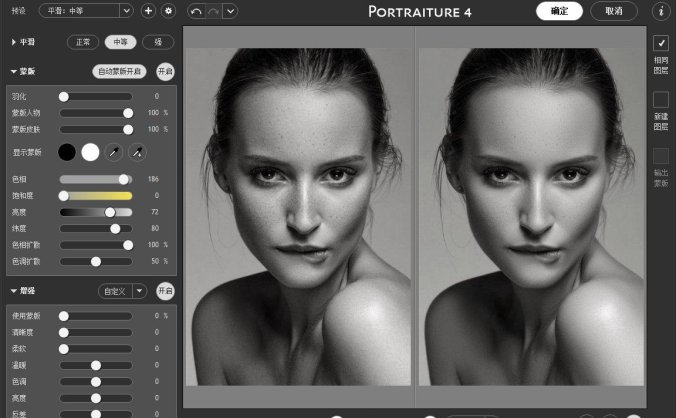Click the 色相 slider handle

pyautogui.click(x=124, y=179)
